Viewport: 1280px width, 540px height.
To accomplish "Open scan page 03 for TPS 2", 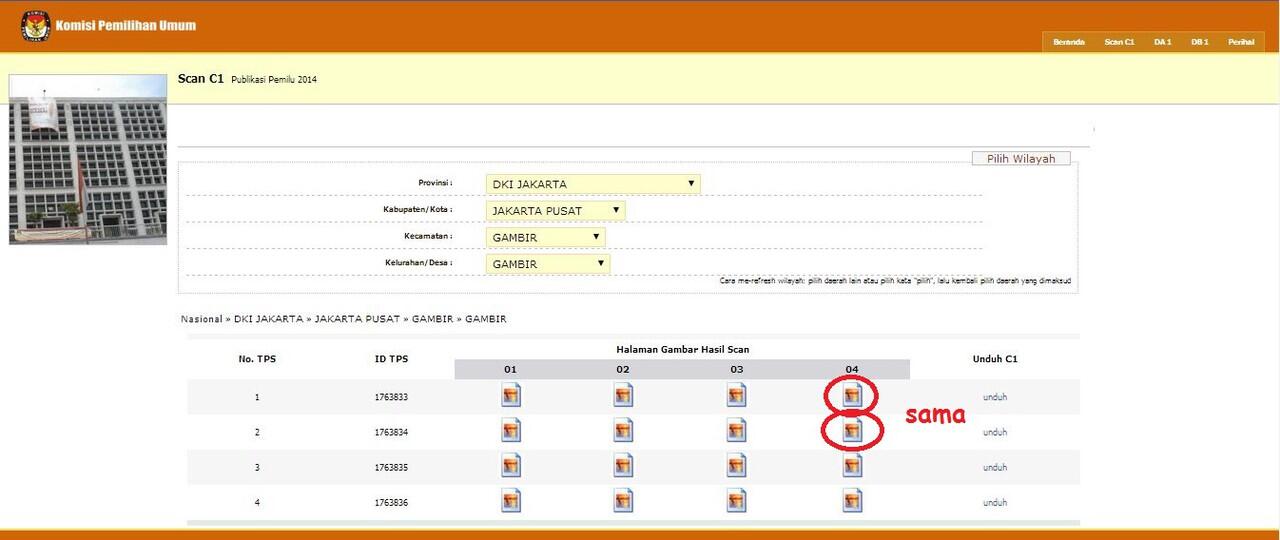I will pos(737,431).
